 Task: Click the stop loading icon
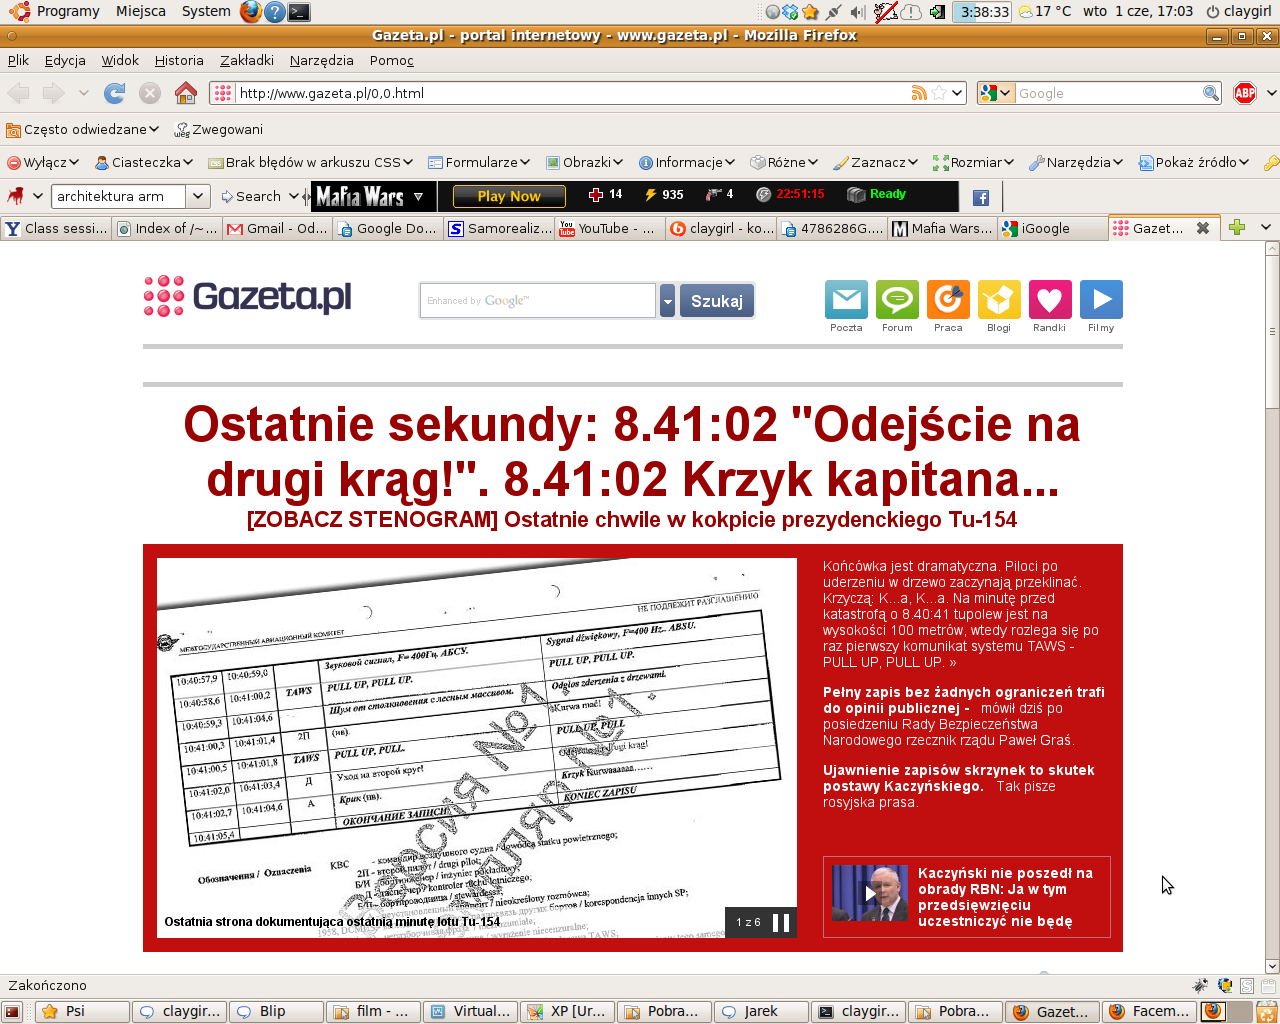click(x=150, y=93)
